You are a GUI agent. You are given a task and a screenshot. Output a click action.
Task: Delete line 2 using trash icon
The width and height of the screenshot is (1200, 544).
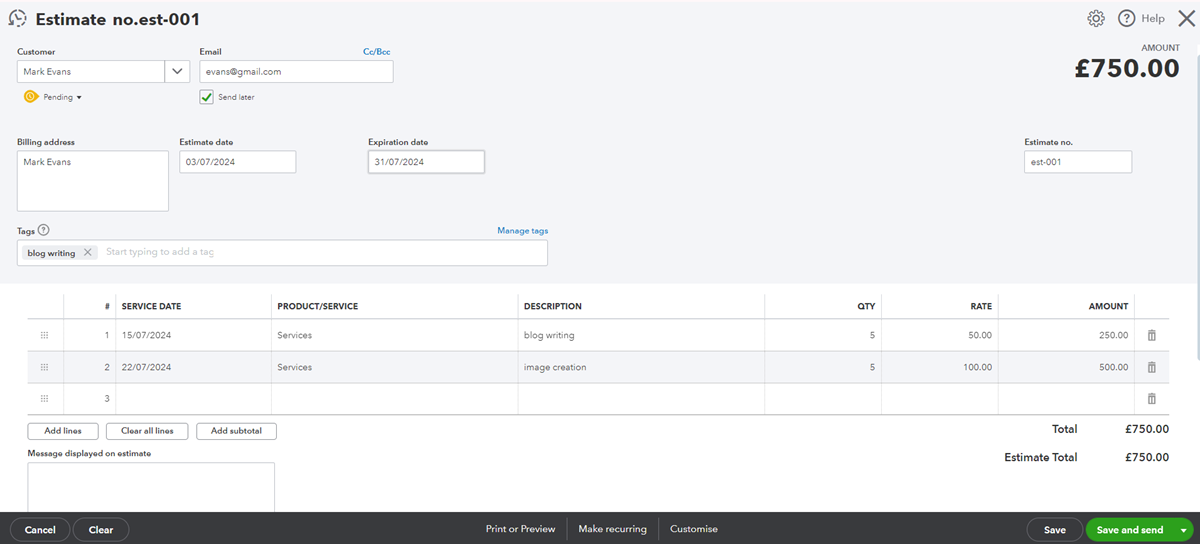pos(1151,367)
